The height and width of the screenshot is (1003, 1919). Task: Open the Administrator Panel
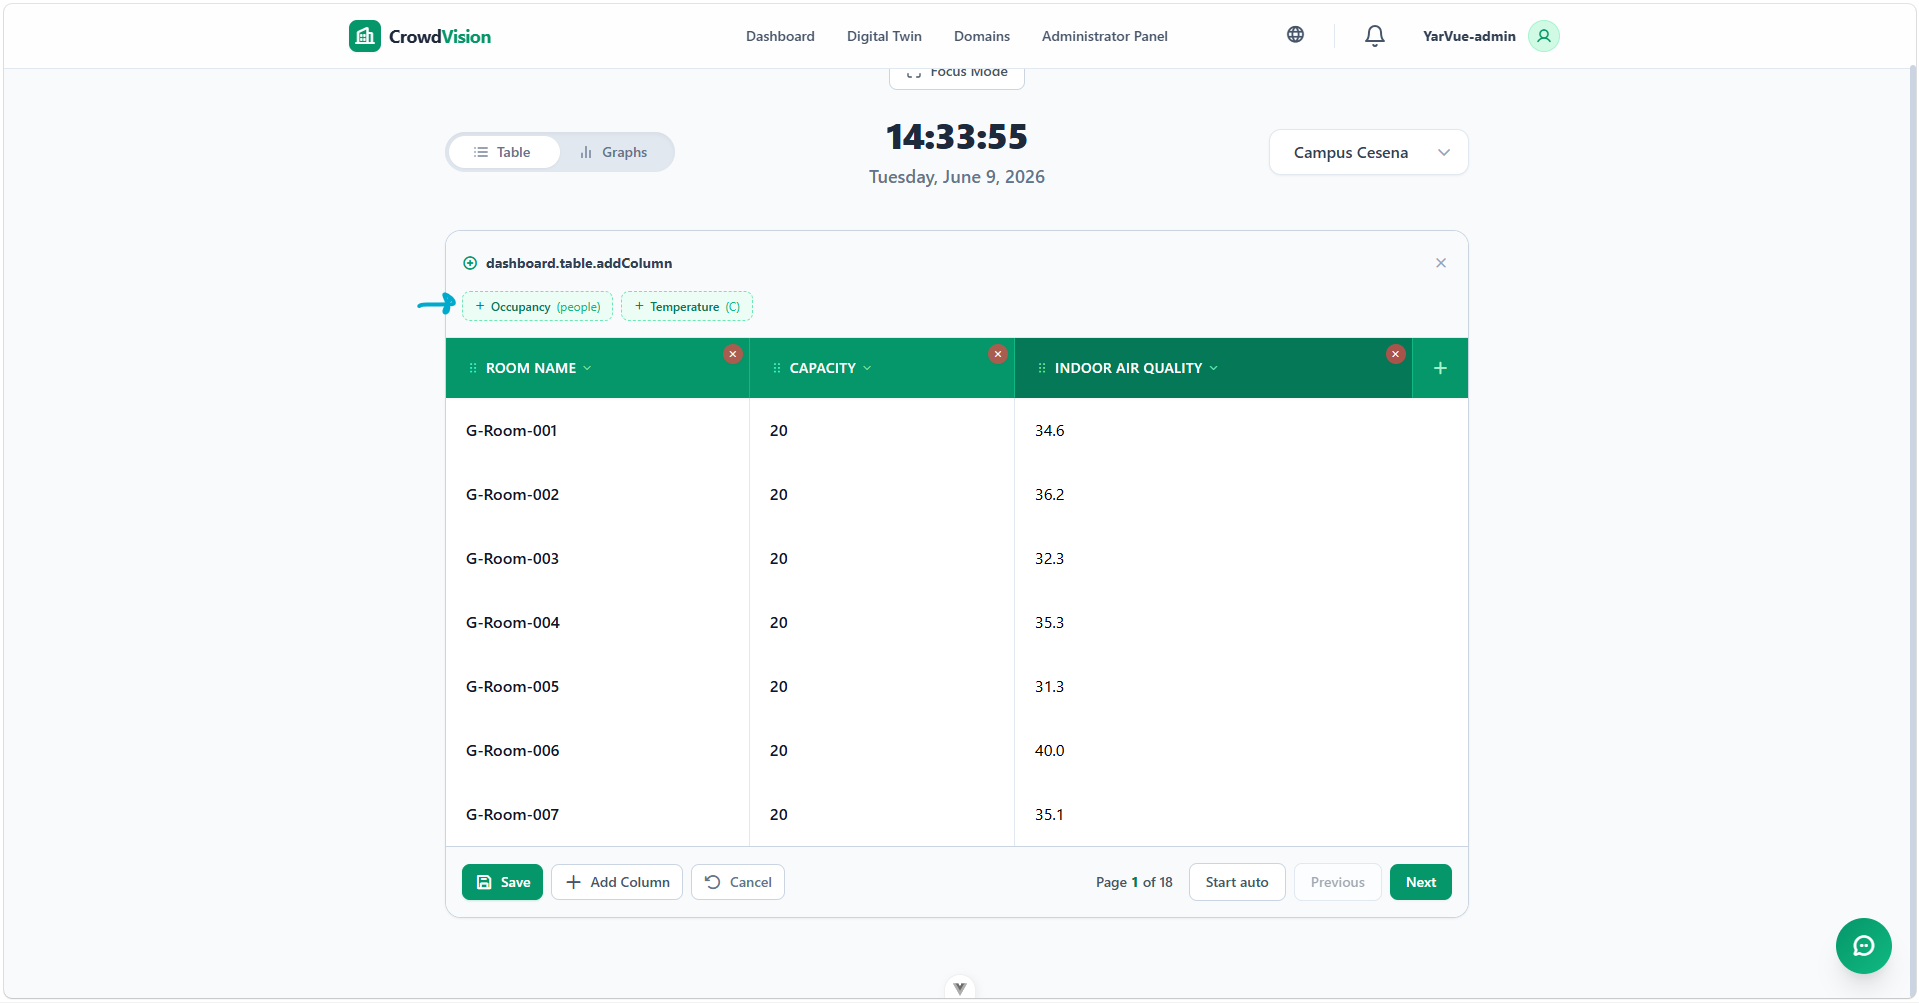tap(1104, 36)
